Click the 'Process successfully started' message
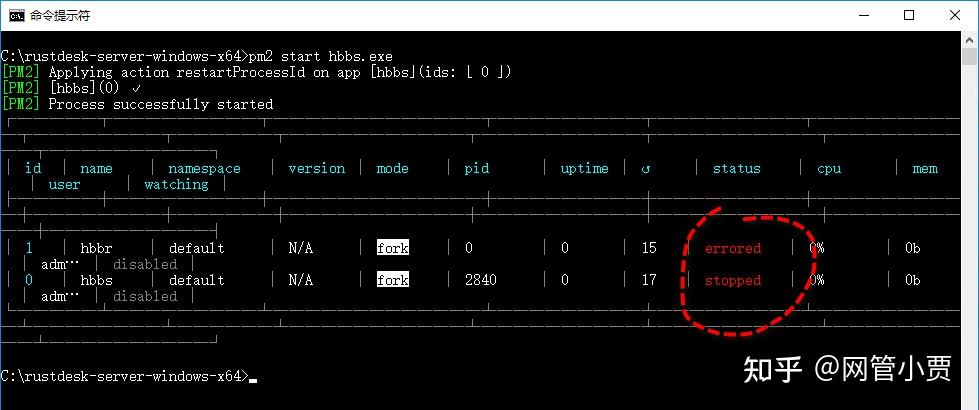979x410 pixels. [160, 104]
